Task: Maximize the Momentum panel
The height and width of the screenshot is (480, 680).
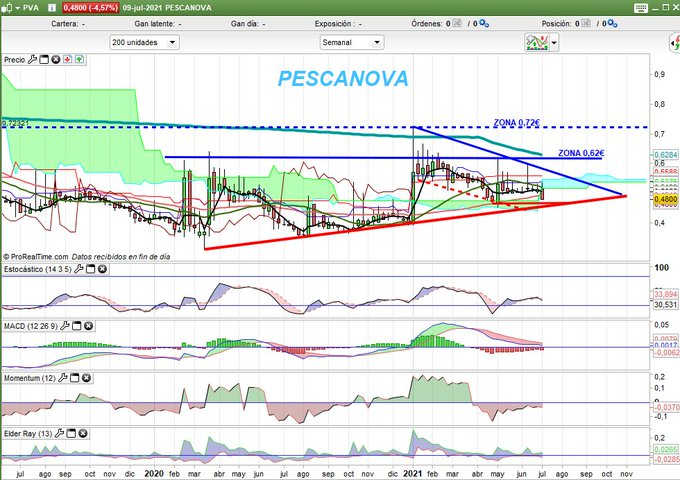Action: point(75,378)
